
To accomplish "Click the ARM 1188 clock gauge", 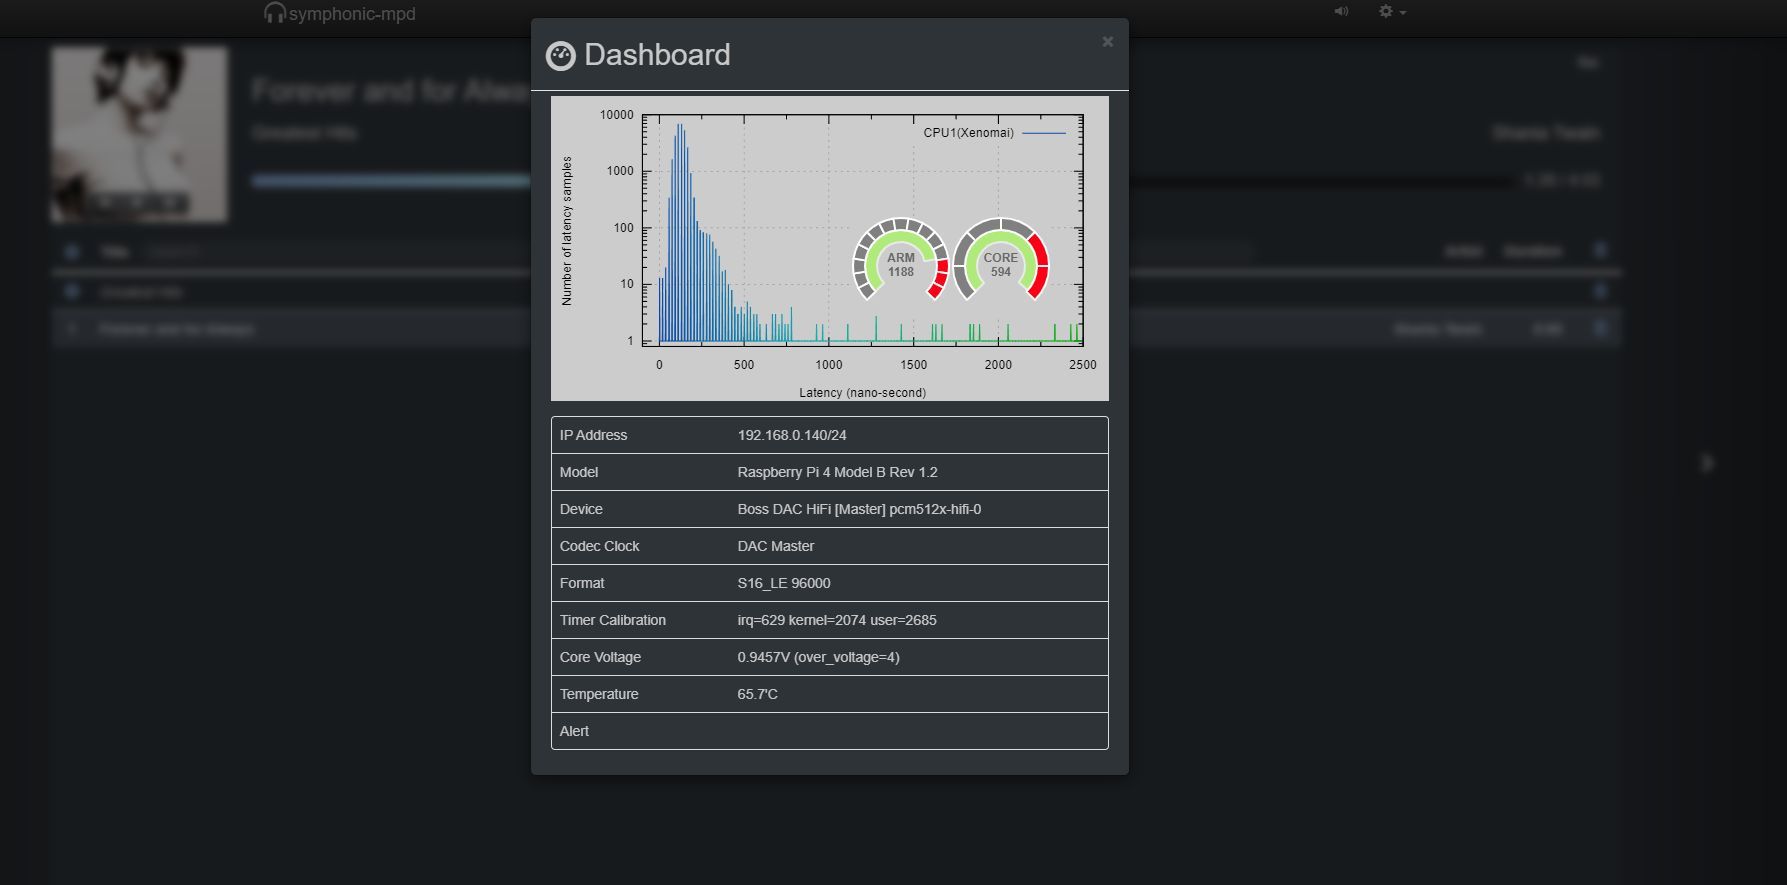I will 900,261.
